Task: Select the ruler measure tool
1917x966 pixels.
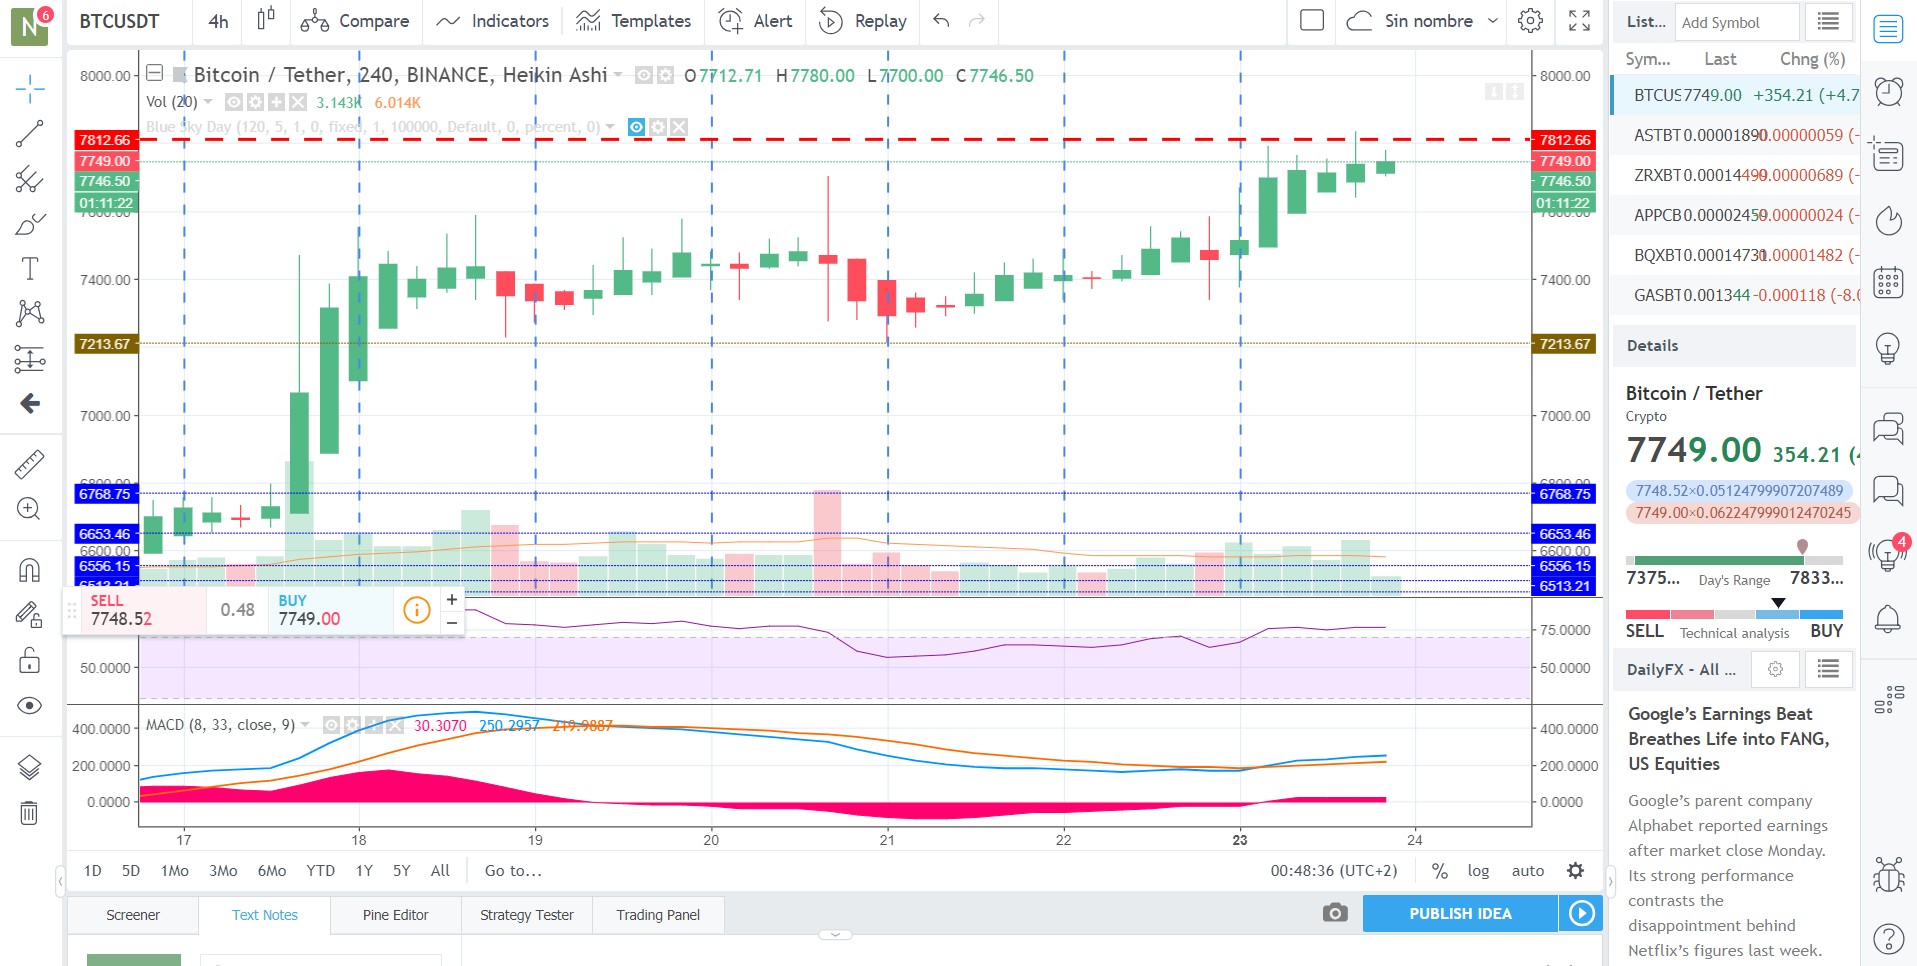Action: (30, 464)
